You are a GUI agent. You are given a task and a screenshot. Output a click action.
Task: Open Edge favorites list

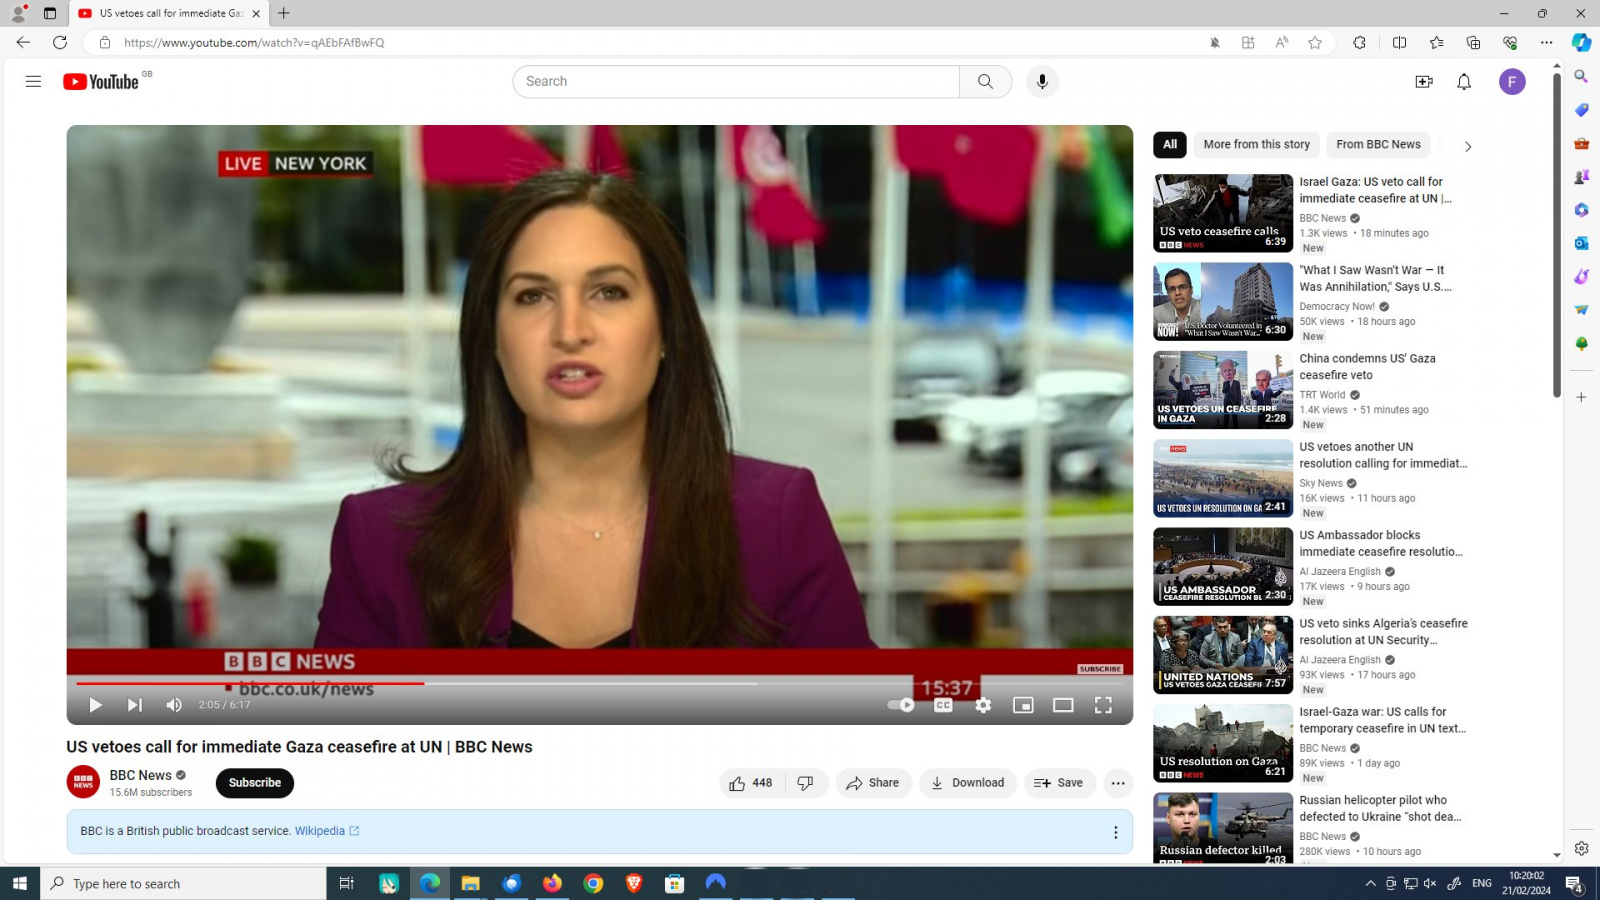coord(1436,43)
